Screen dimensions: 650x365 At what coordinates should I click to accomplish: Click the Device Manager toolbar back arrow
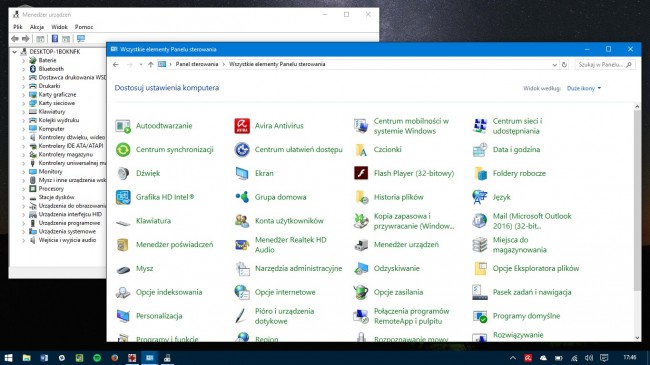[x=15, y=39]
